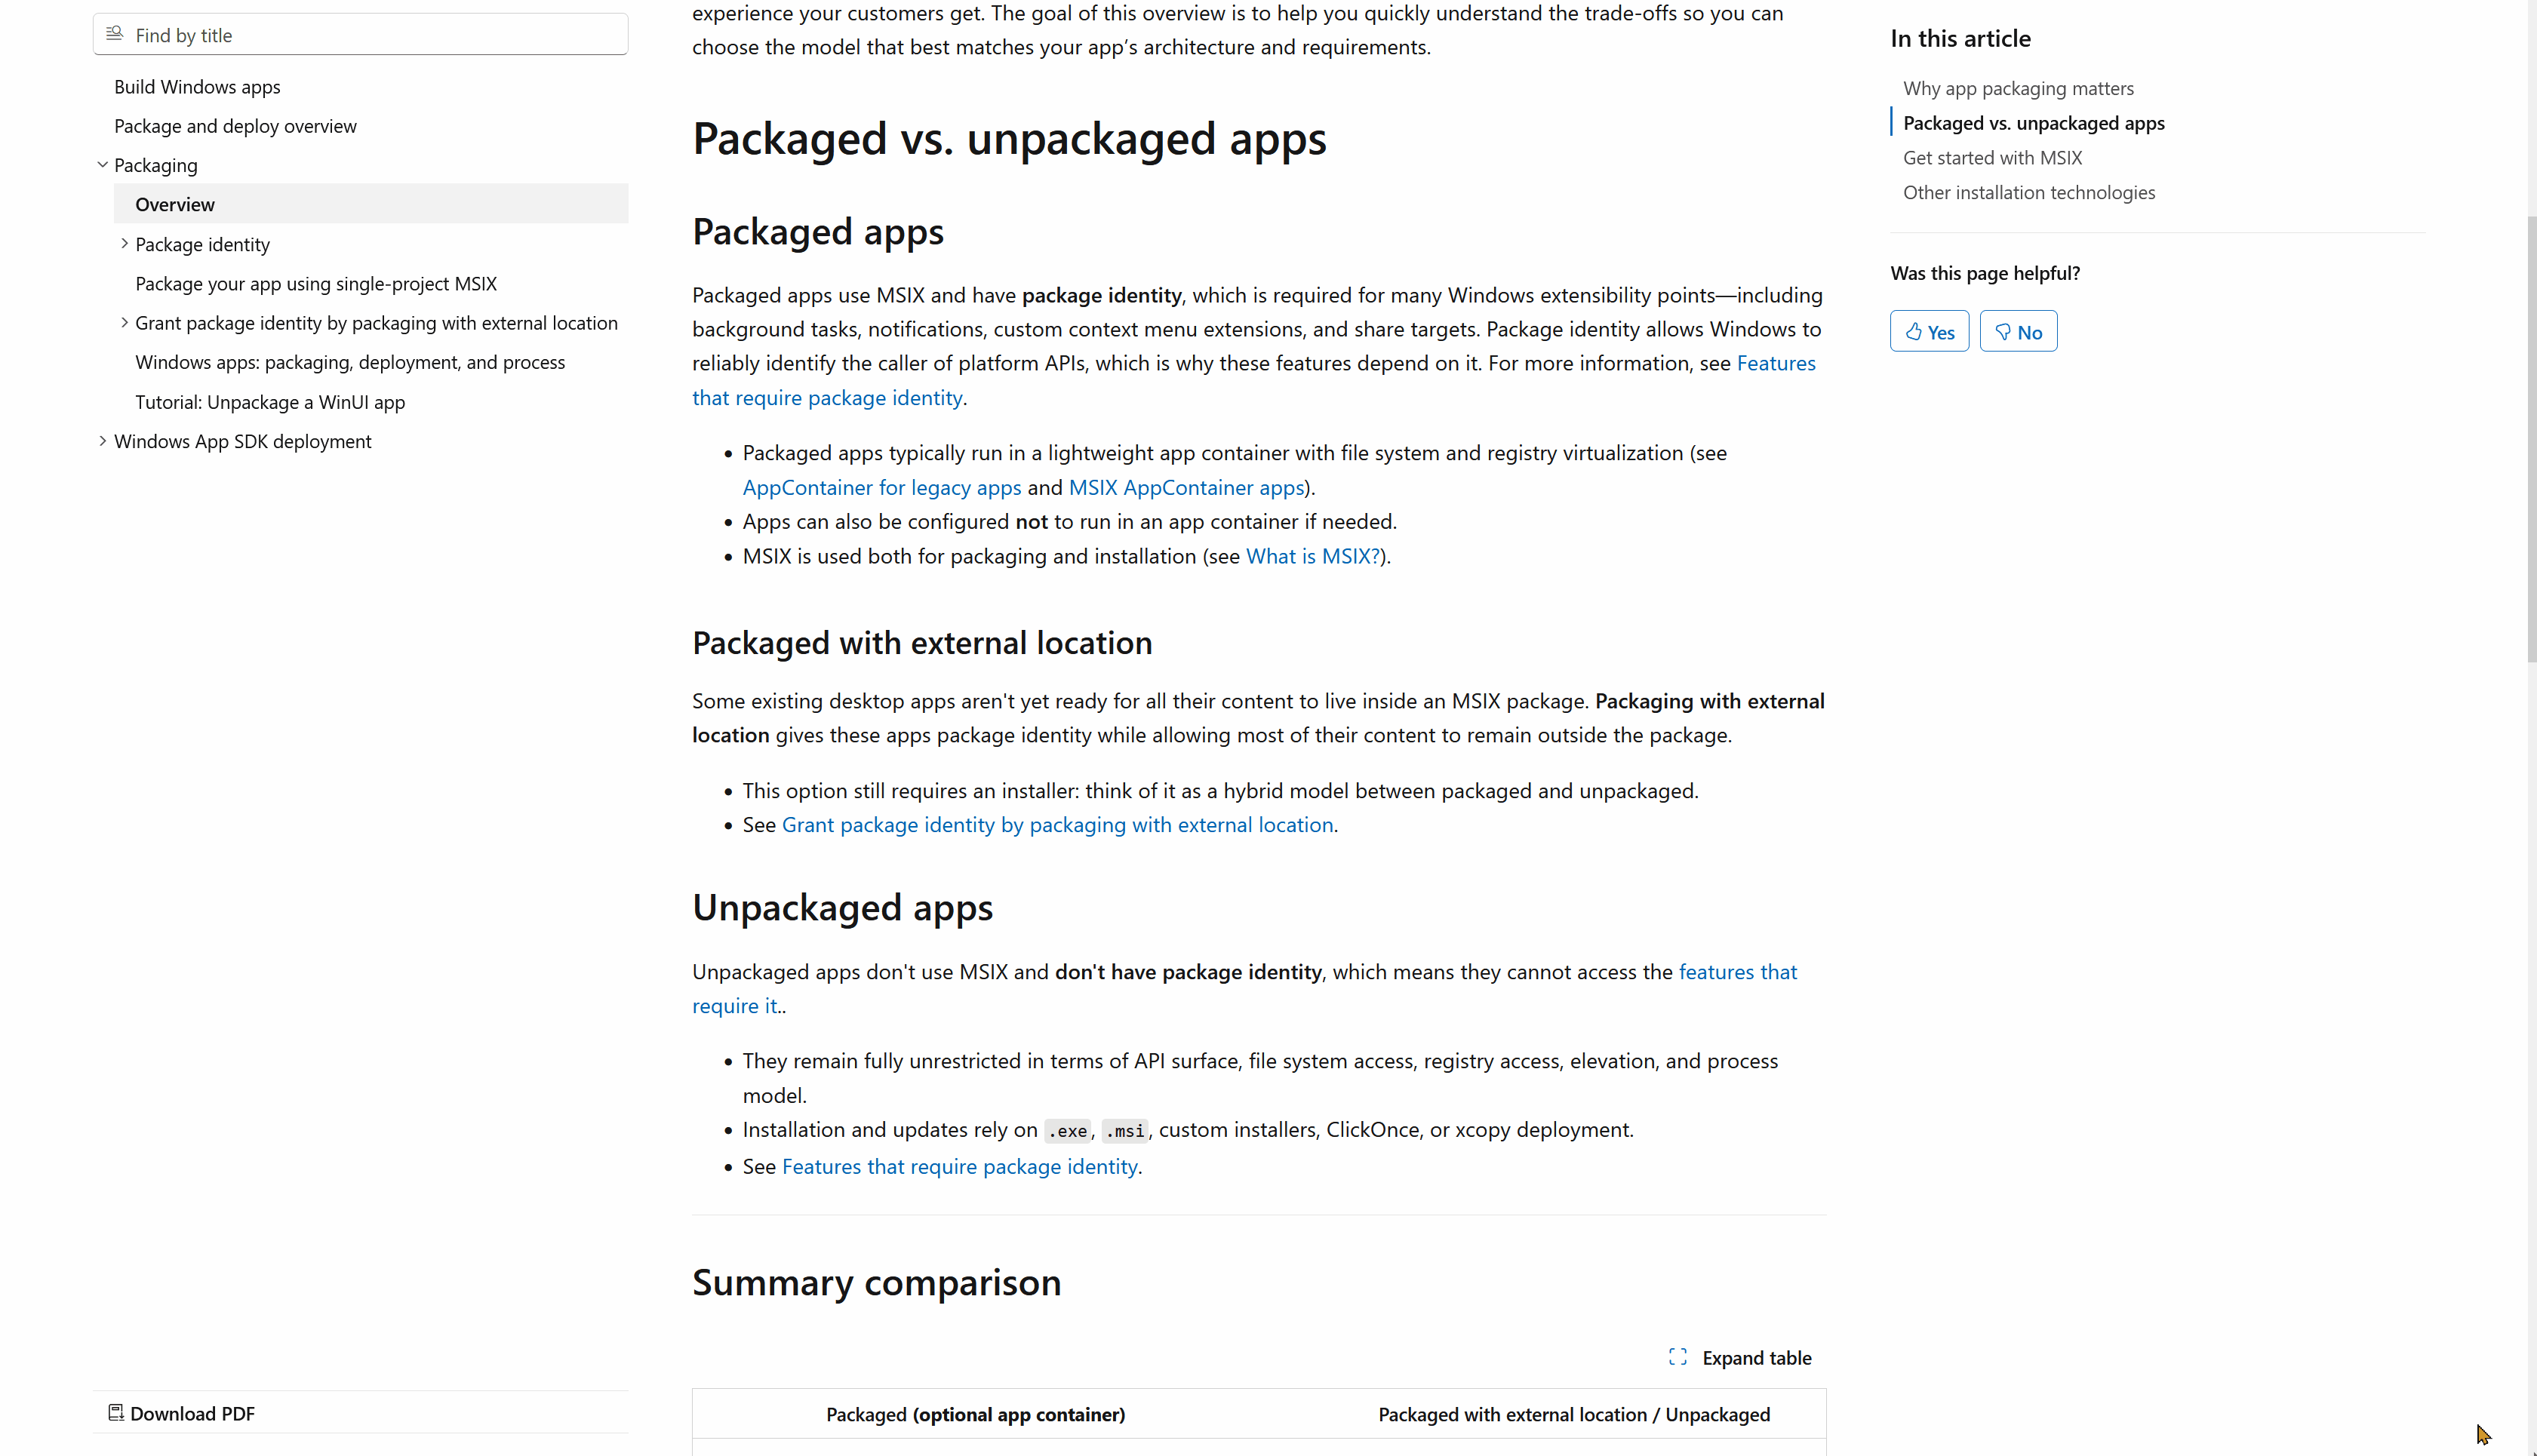
Task: Expand Grant package identity sidebar node
Action: click(x=124, y=323)
